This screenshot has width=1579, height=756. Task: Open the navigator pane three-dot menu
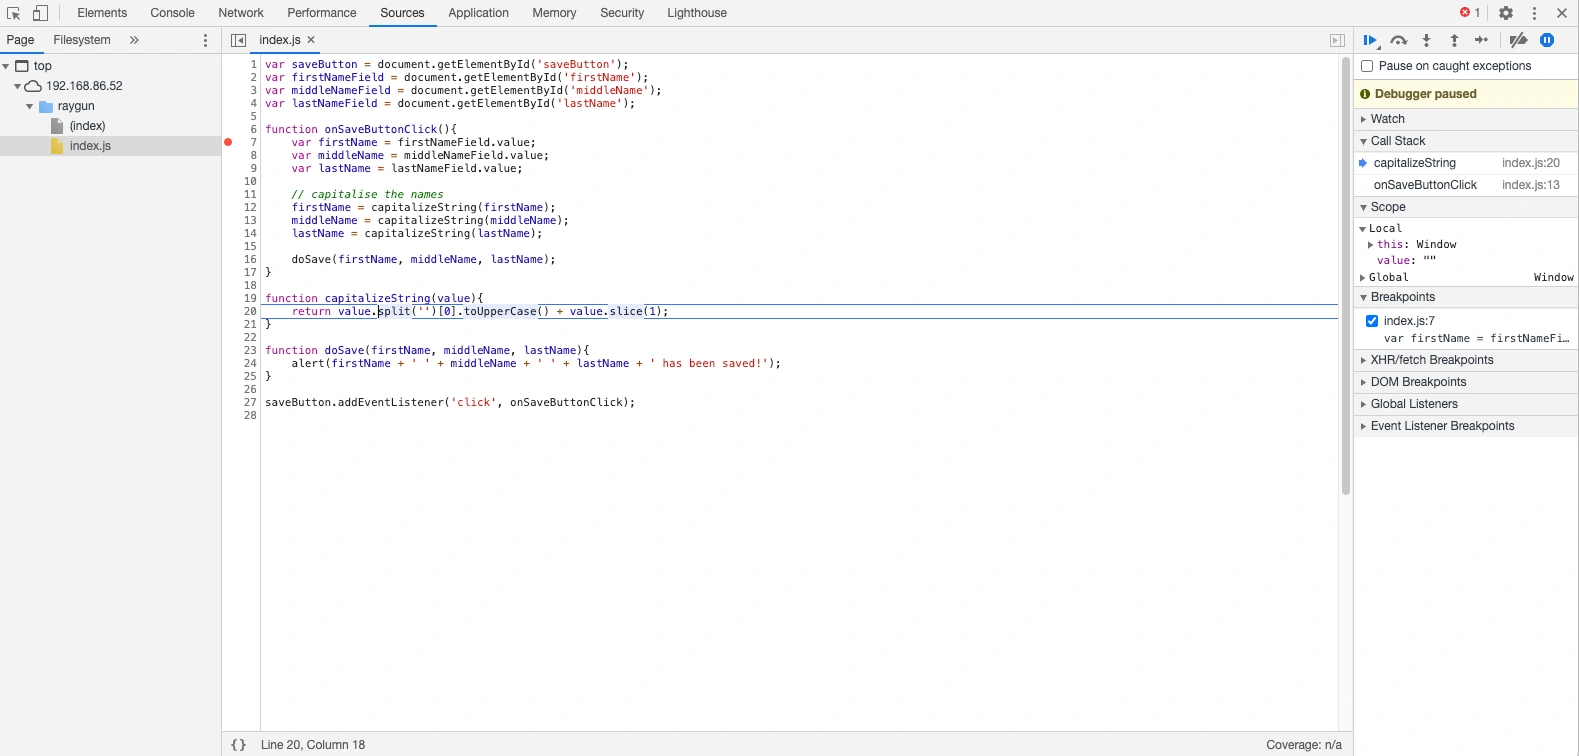(206, 40)
